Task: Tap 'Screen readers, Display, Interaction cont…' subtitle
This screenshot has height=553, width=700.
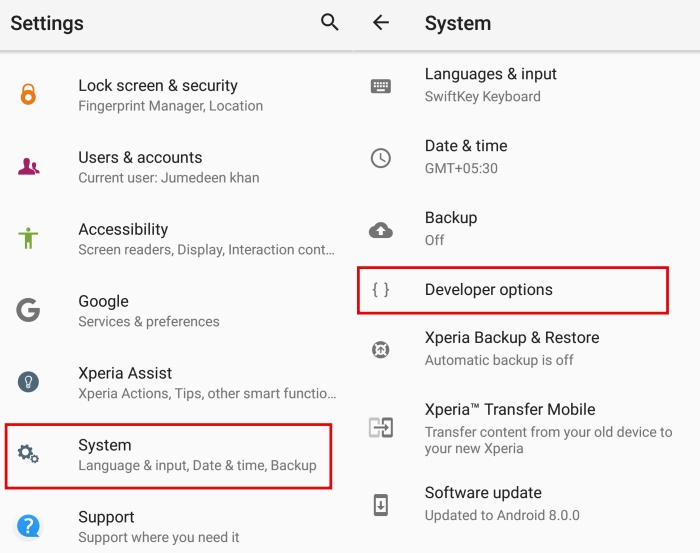Action: coord(206,249)
